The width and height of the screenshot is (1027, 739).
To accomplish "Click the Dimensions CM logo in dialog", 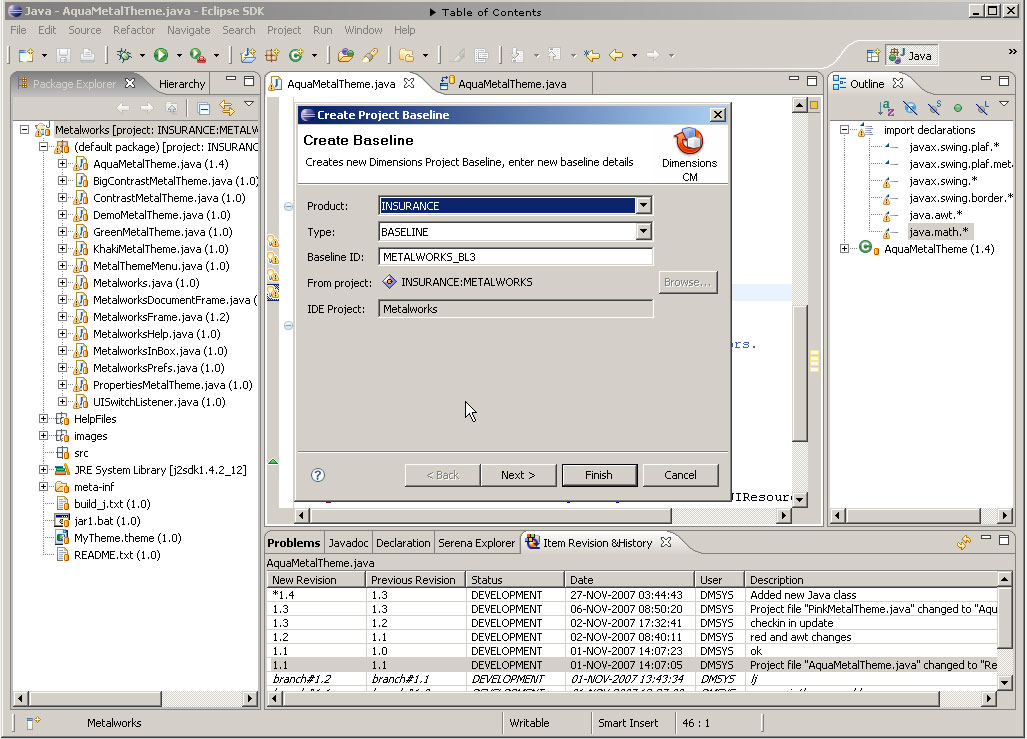I will pyautogui.click(x=689, y=140).
